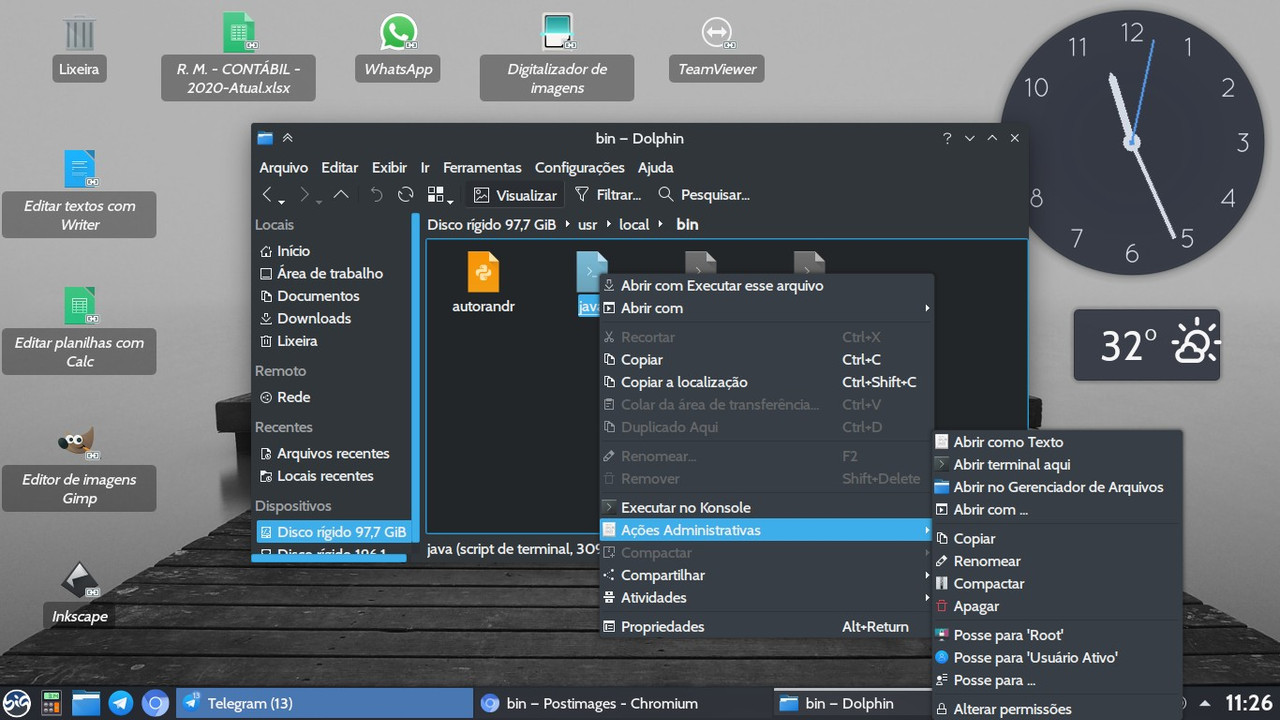Refresh the Dolphin folder view

[x=405, y=195]
